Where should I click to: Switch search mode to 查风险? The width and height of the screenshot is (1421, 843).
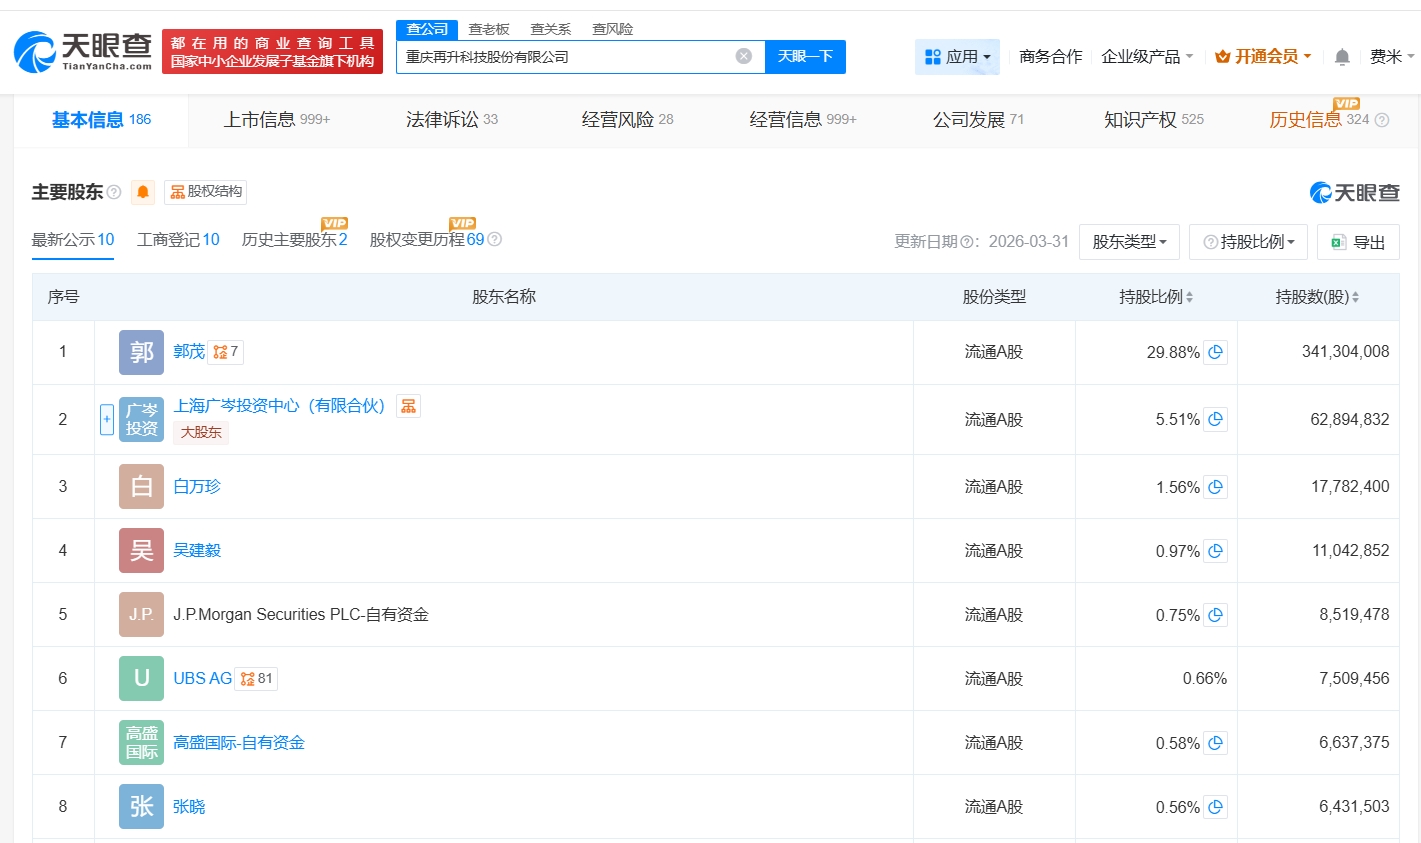pos(613,29)
